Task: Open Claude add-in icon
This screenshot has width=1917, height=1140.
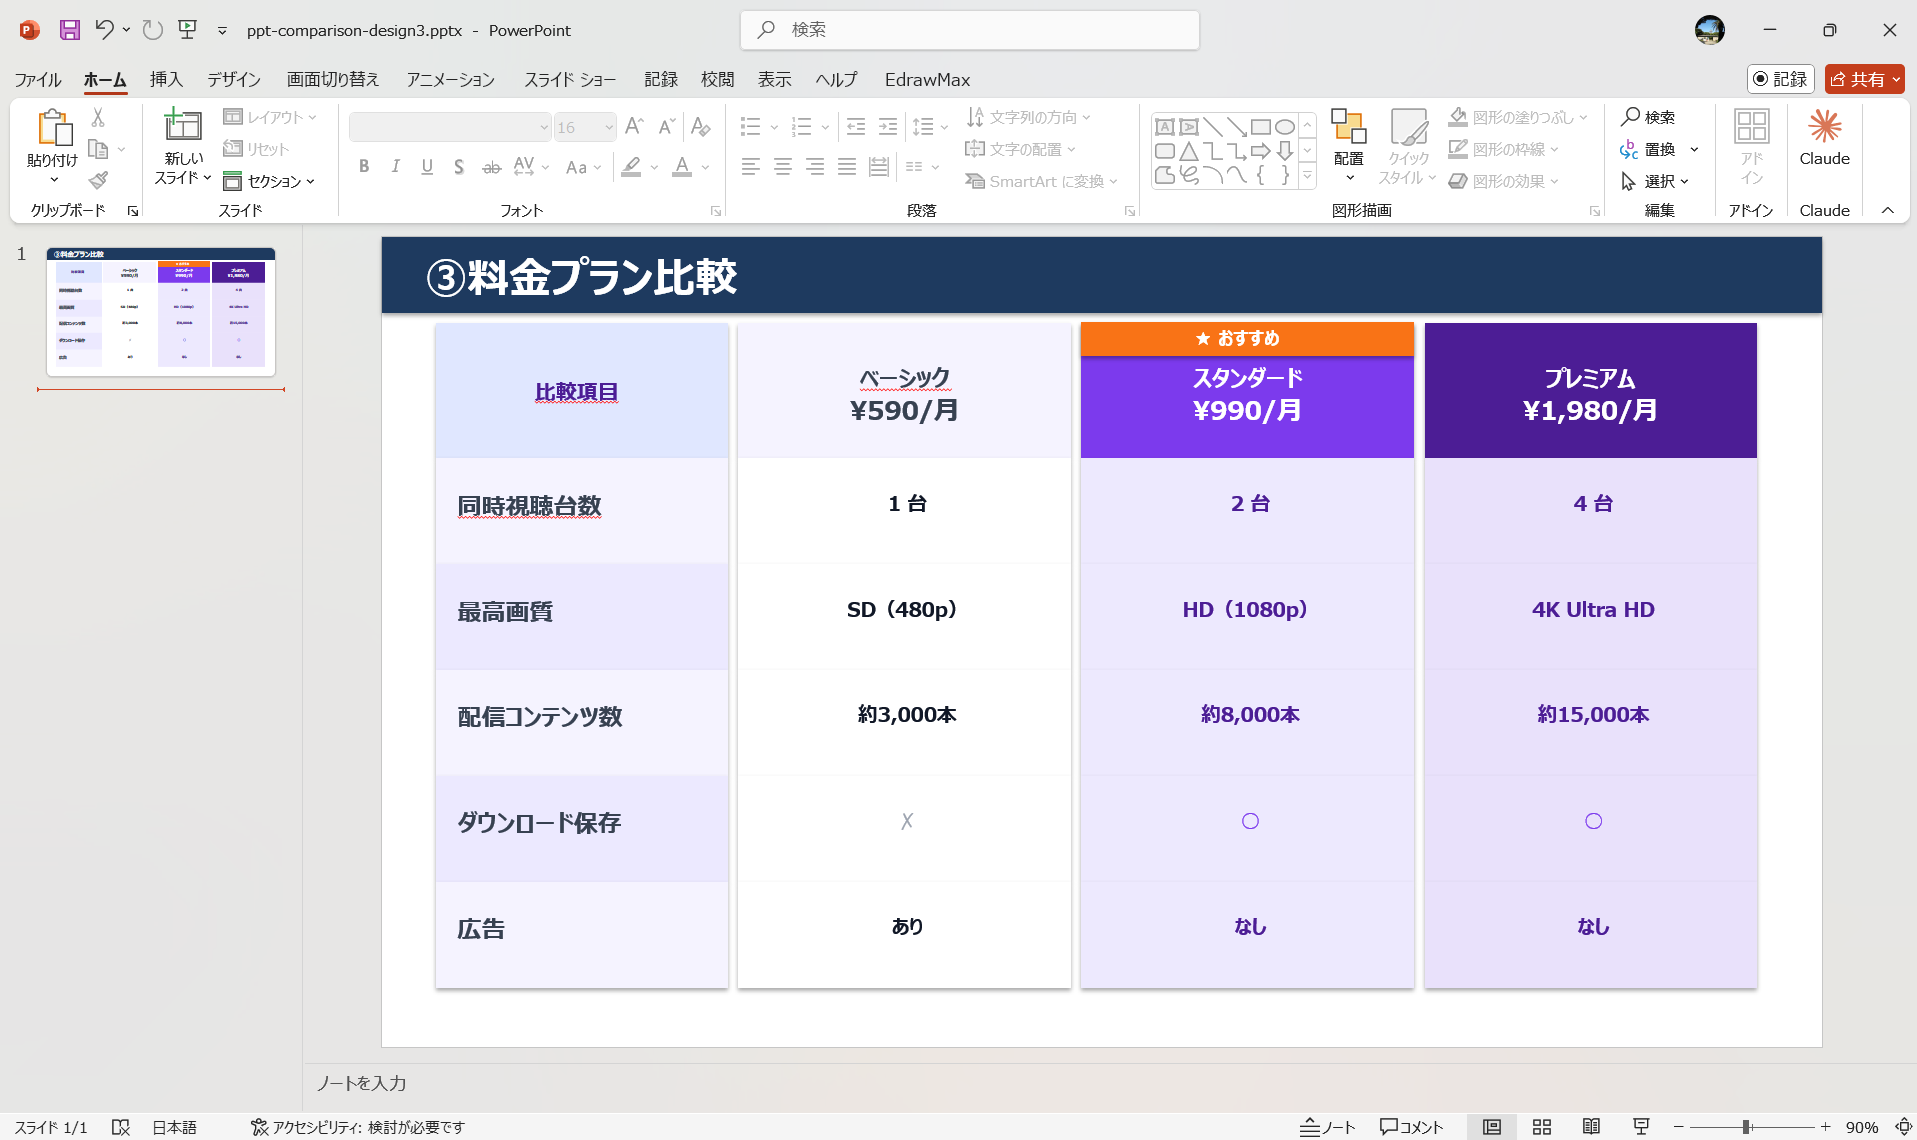Action: (1825, 138)
